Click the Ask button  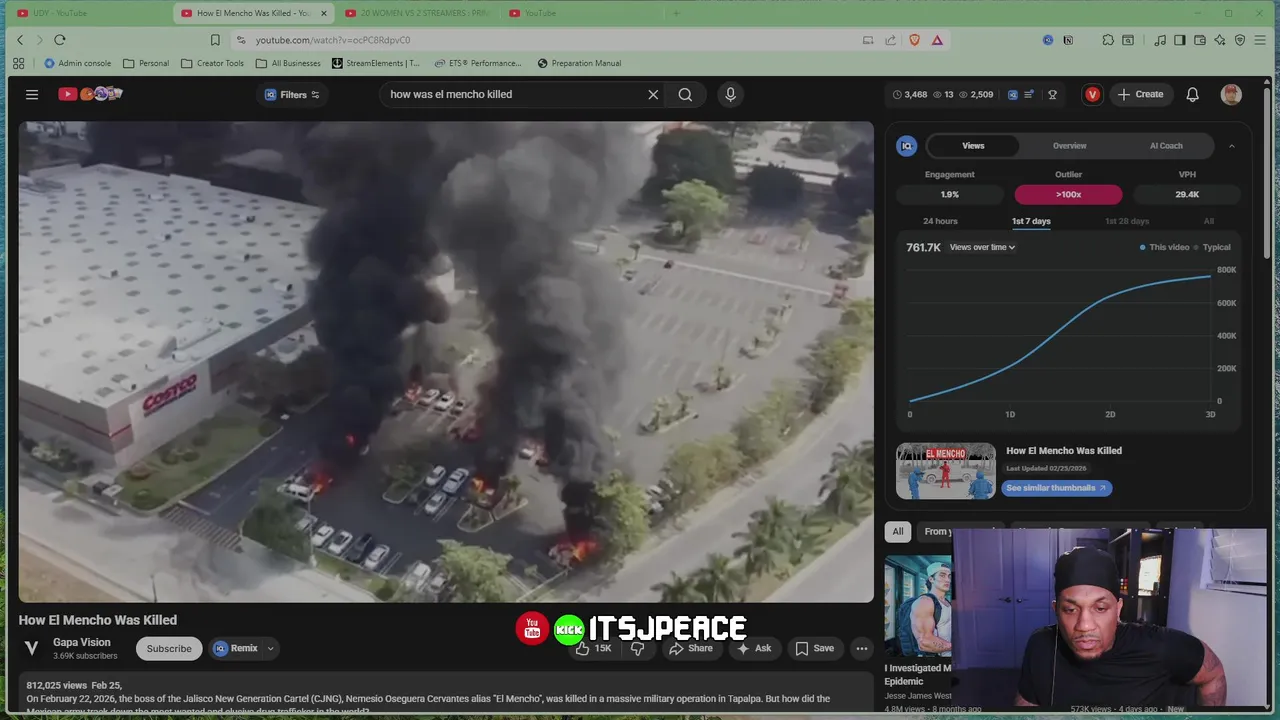754,648
